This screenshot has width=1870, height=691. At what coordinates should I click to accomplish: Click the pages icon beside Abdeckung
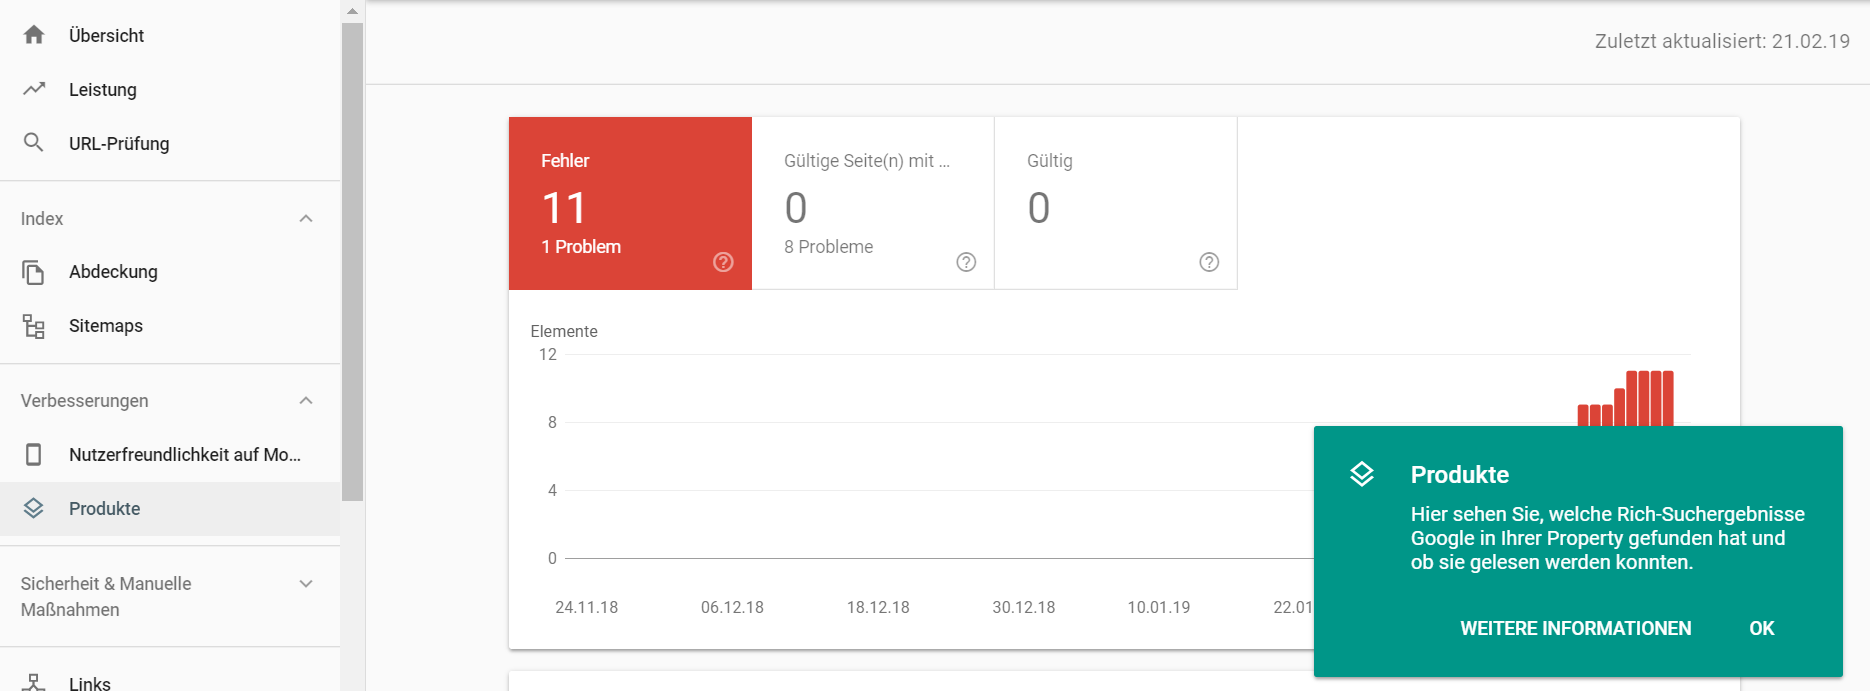pos(34,272)
